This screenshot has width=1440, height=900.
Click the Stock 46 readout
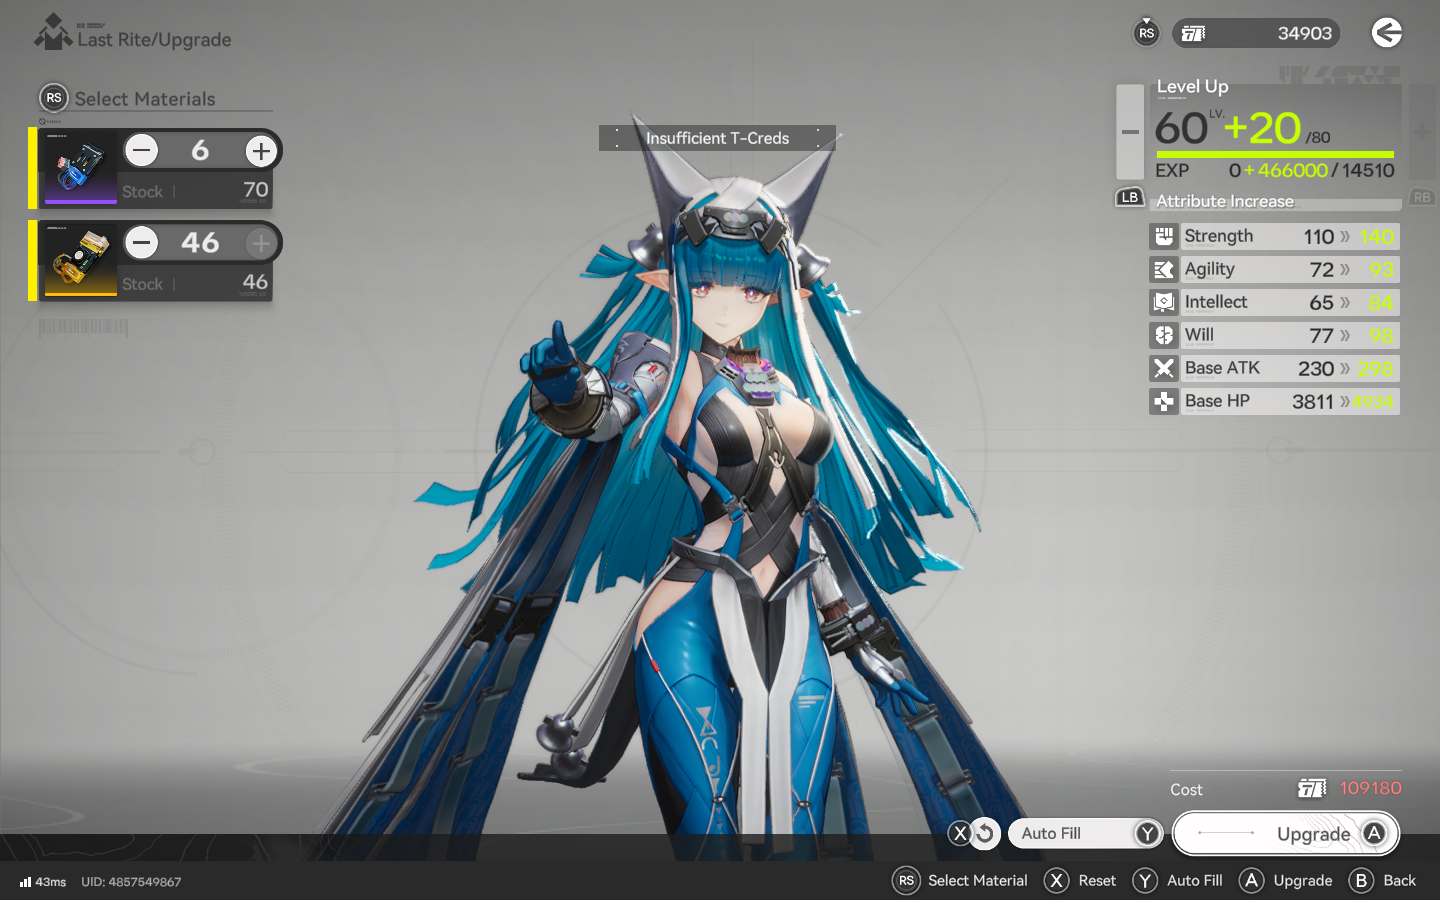(x=196, y=283)
